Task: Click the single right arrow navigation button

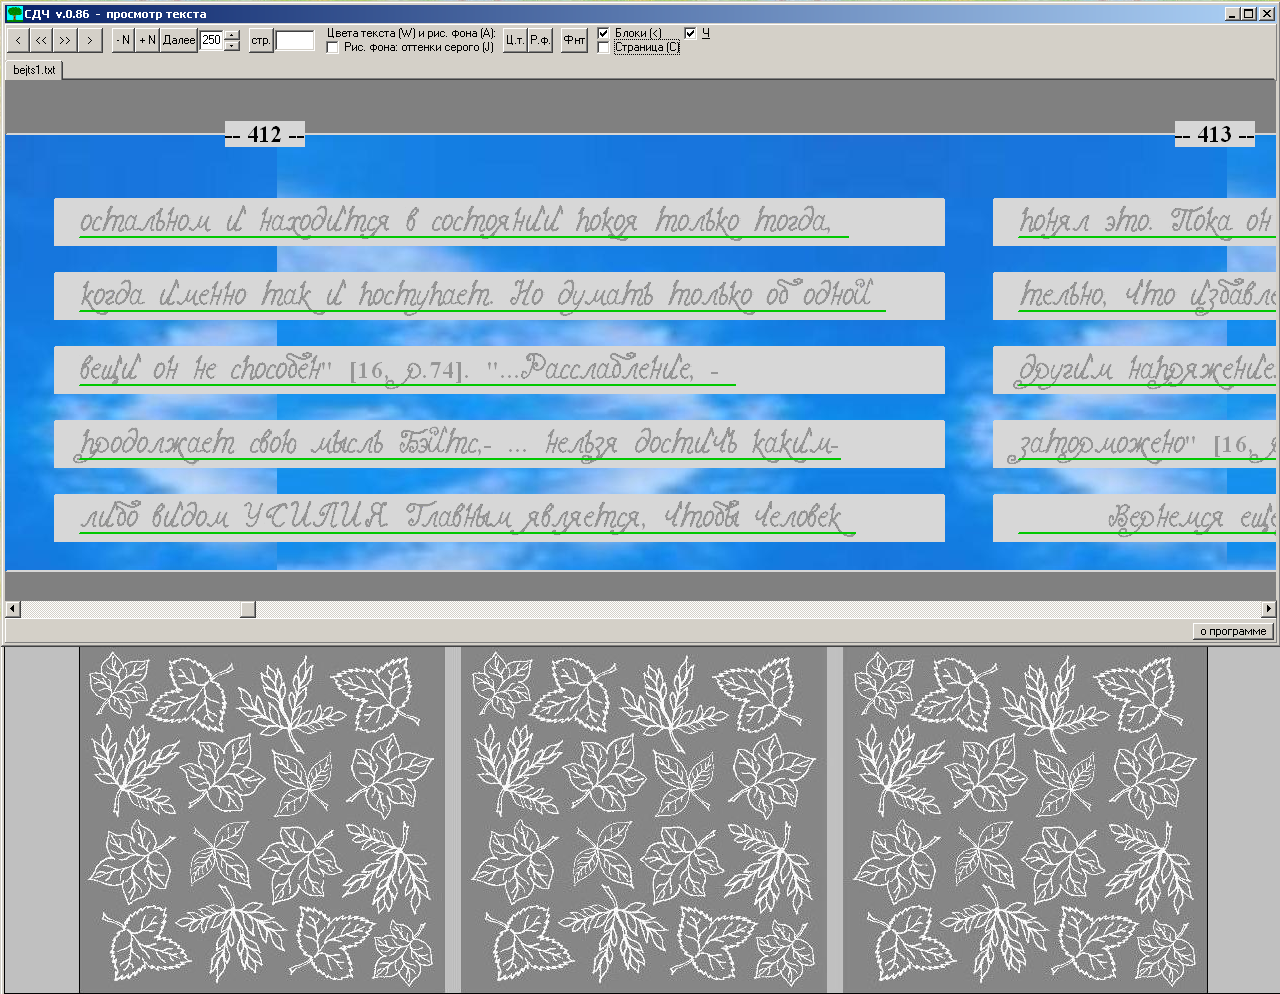Action: pos(90,40)
